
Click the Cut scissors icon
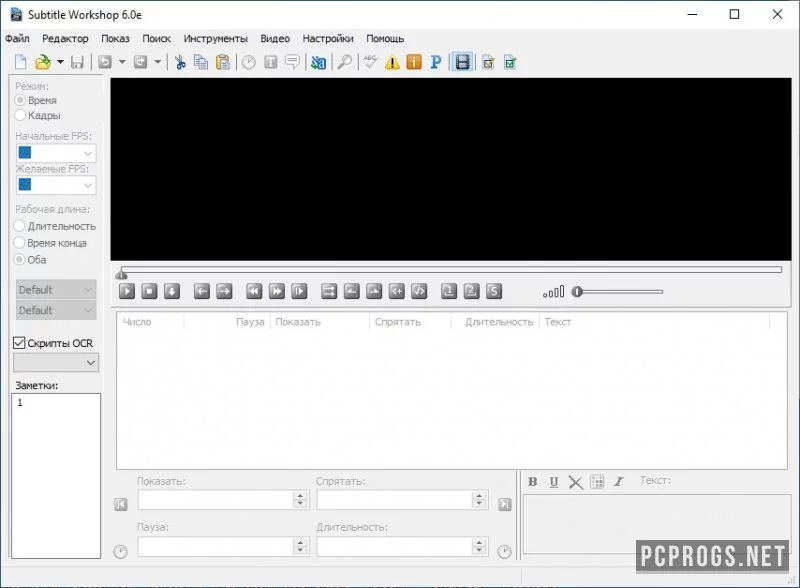[180, 62]
